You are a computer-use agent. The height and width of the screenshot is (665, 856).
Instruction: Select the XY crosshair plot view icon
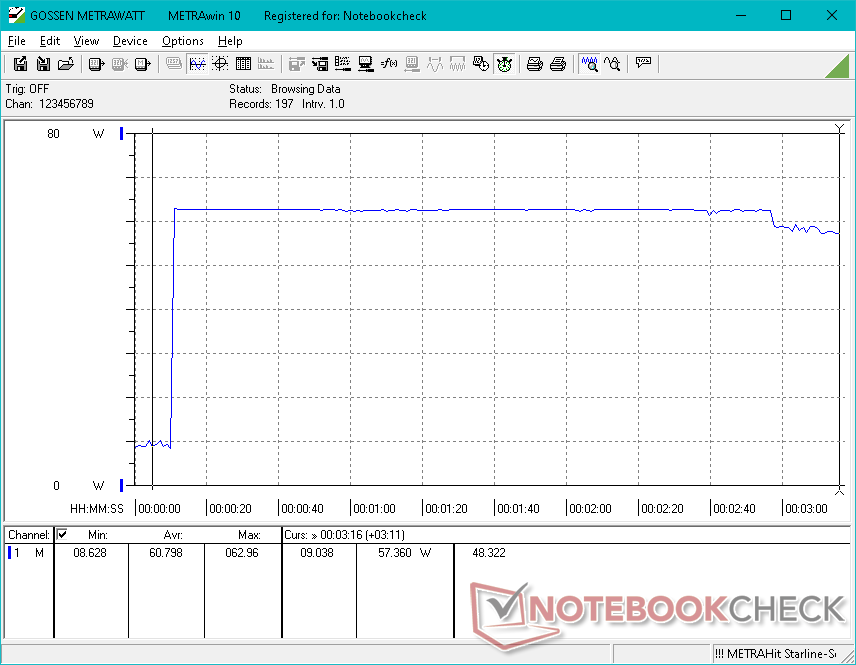tap(220, 64)
